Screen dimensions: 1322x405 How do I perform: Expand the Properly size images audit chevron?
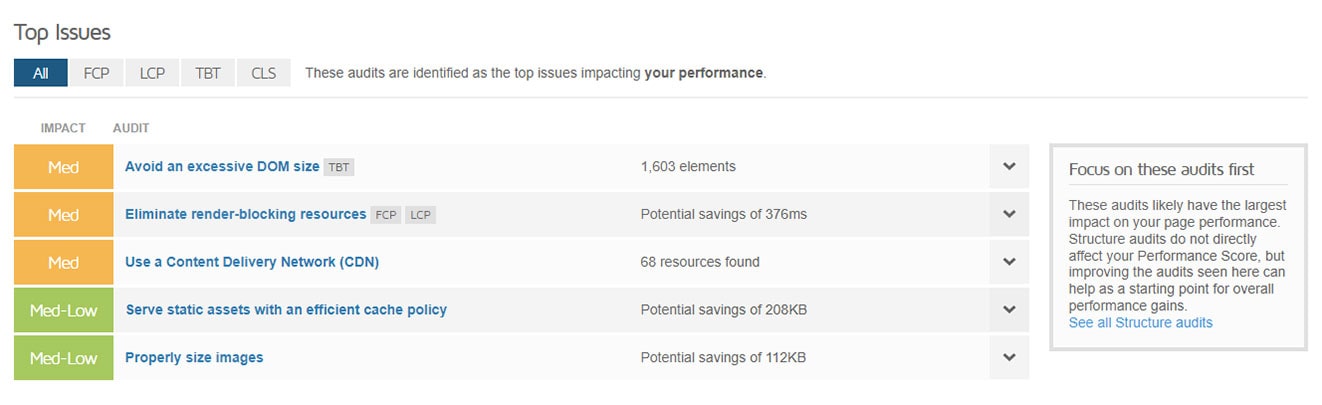tap(1009, 357)
